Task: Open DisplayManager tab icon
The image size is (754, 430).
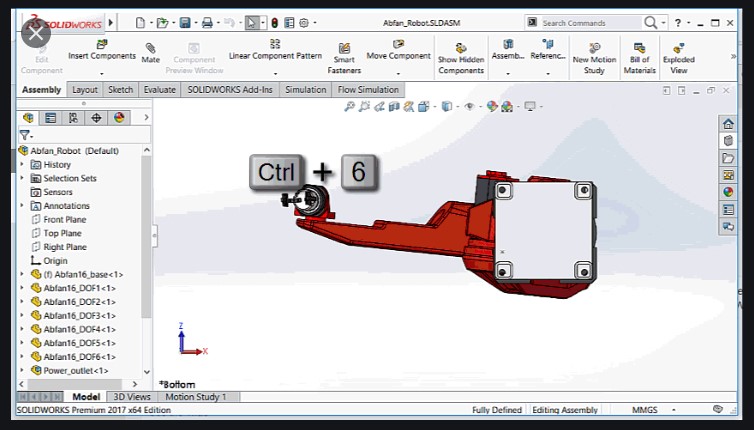Action: click(119, 118)
